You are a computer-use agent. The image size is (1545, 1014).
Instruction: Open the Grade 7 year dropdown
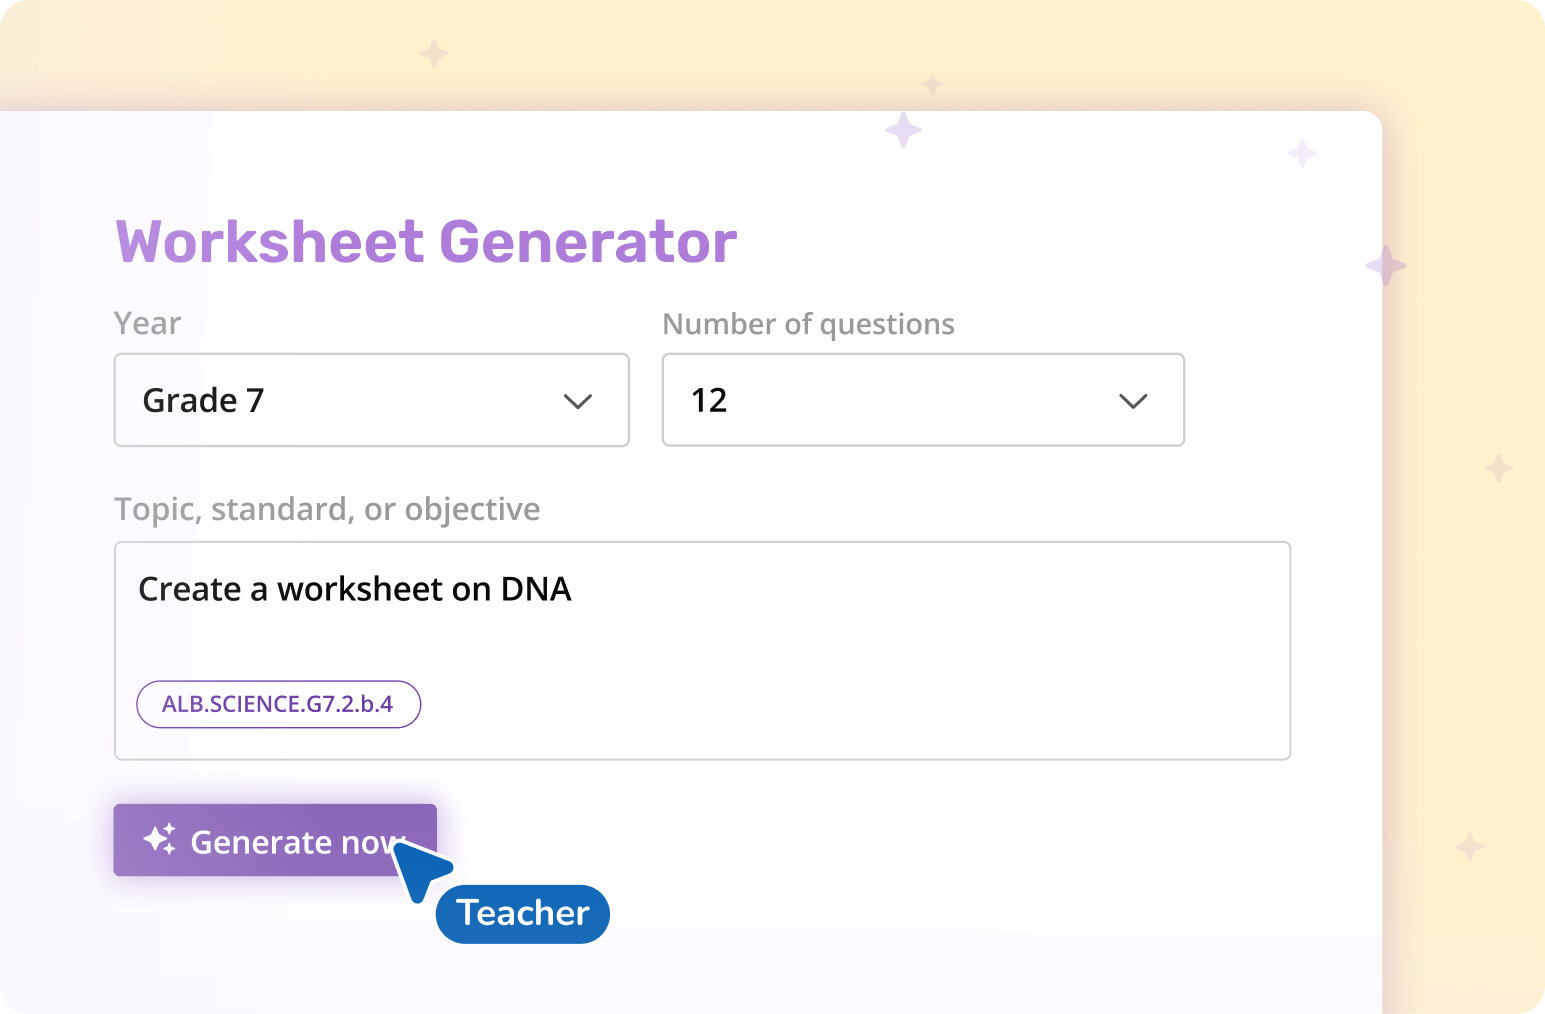point(370,400)
